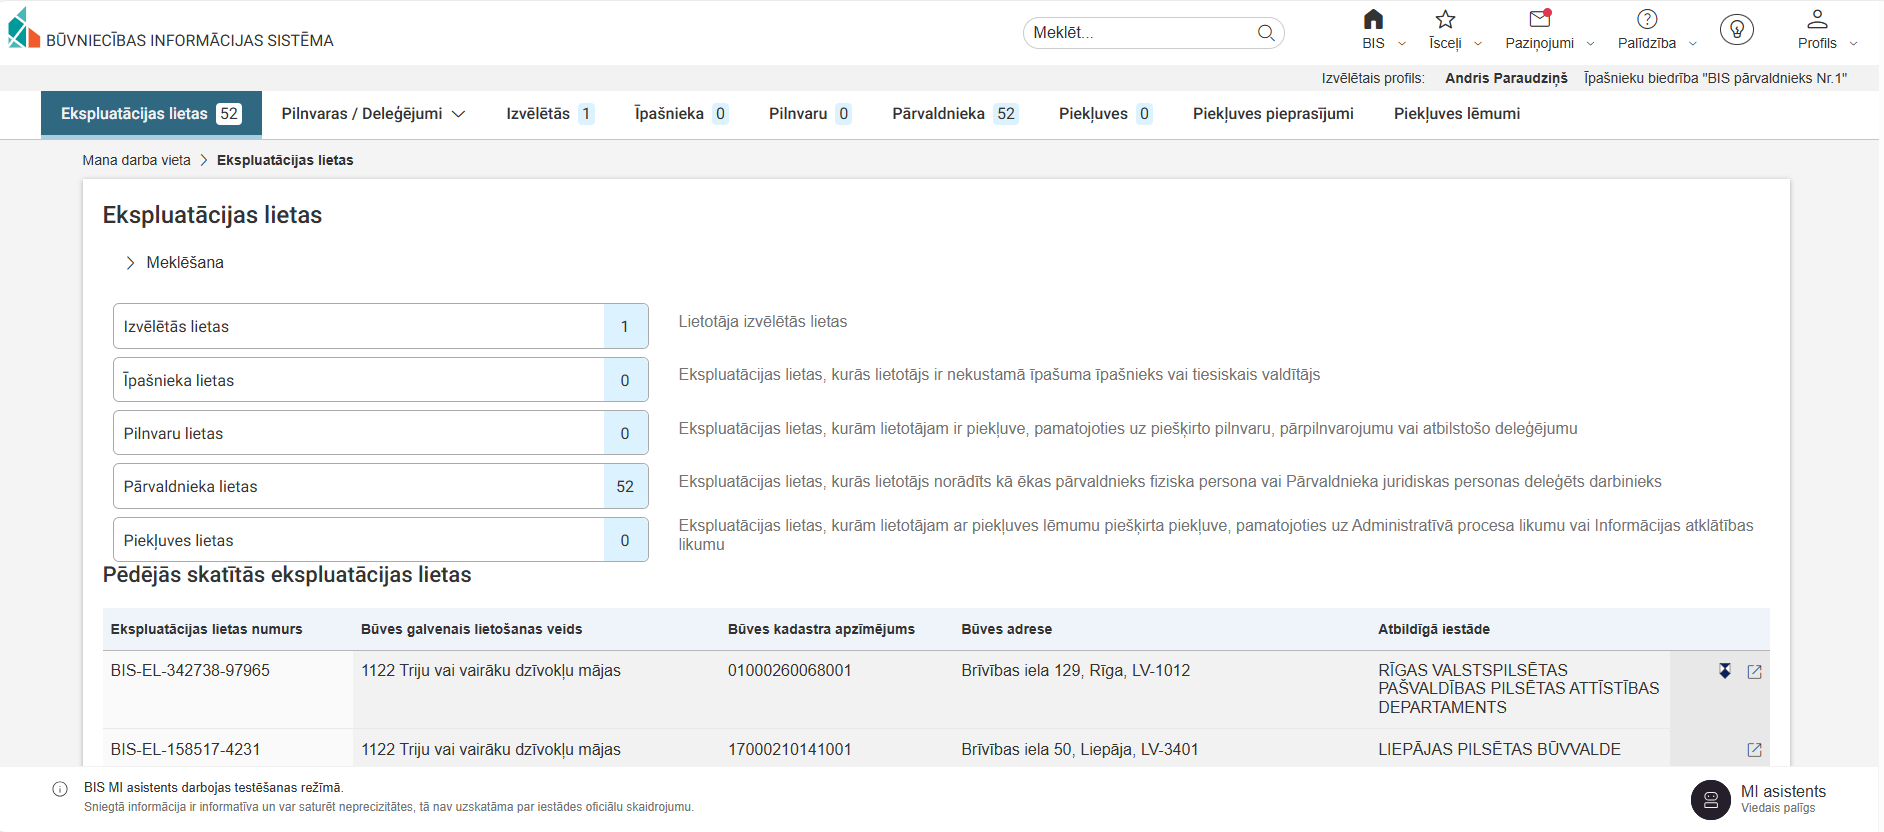Viewport: 1884px width, 832px height.
Task: Open the Īsceļi star shortcuts icon
Action: coord(1445,20)
